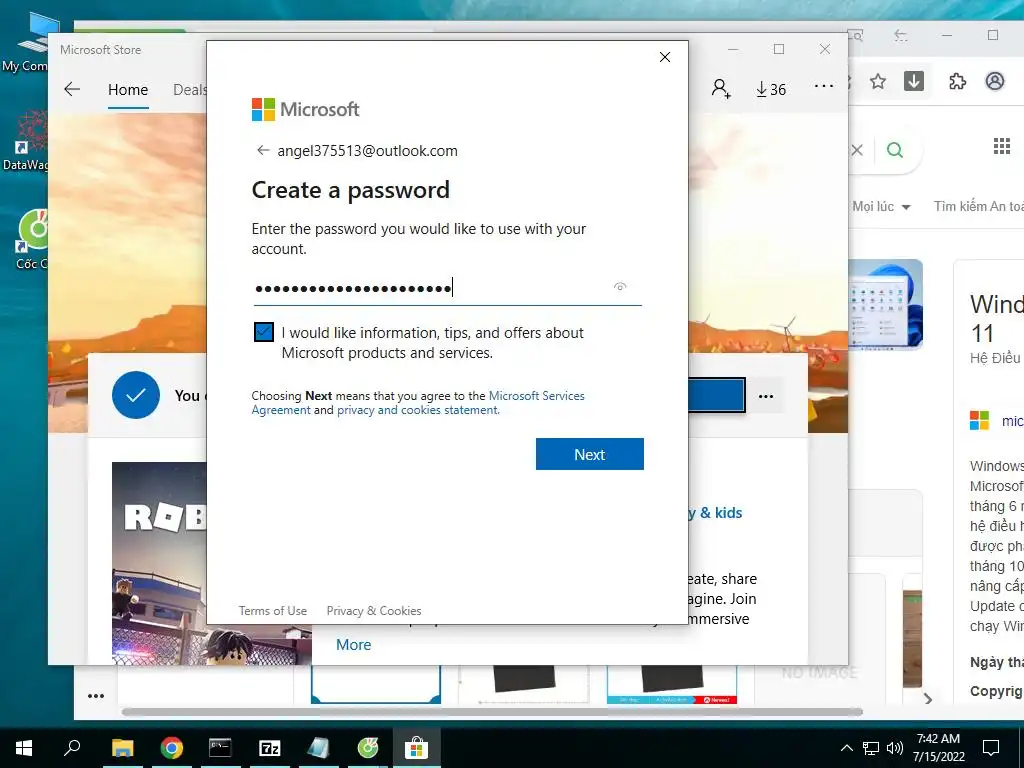This screenshot has height=768, width=1024.
Task: Close the Create a password dialog
Action: click(x=665, y=57)
